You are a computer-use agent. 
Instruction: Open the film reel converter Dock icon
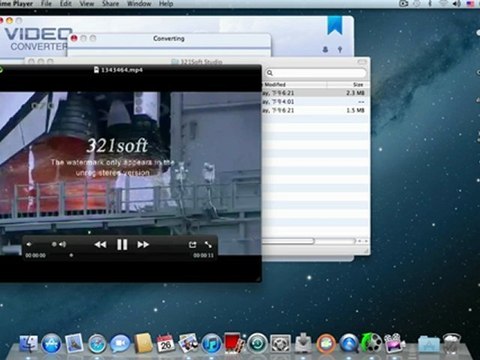(372, 343)
